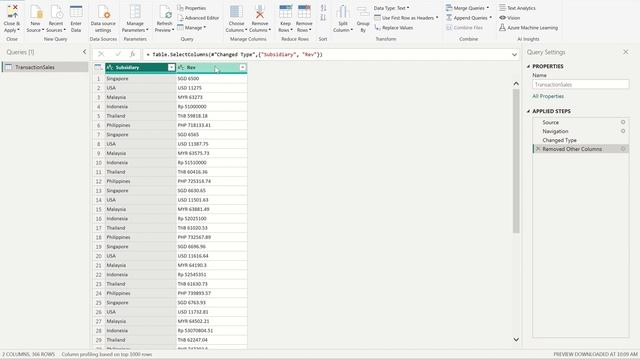
Task: Click the Refresh Preview icon
Action: 165,12
